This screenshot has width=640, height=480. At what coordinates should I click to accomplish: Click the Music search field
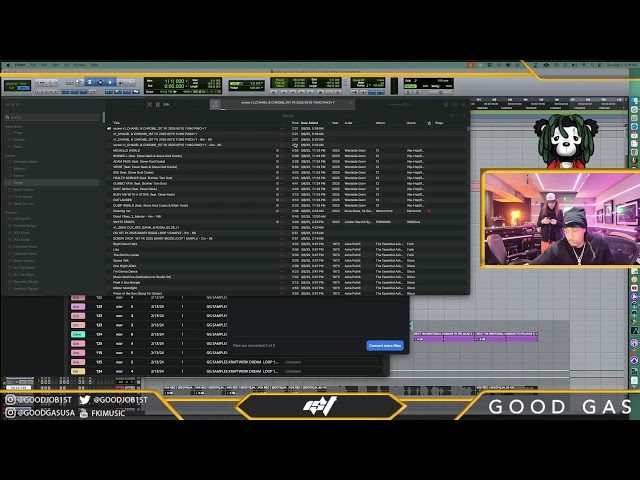52,117
